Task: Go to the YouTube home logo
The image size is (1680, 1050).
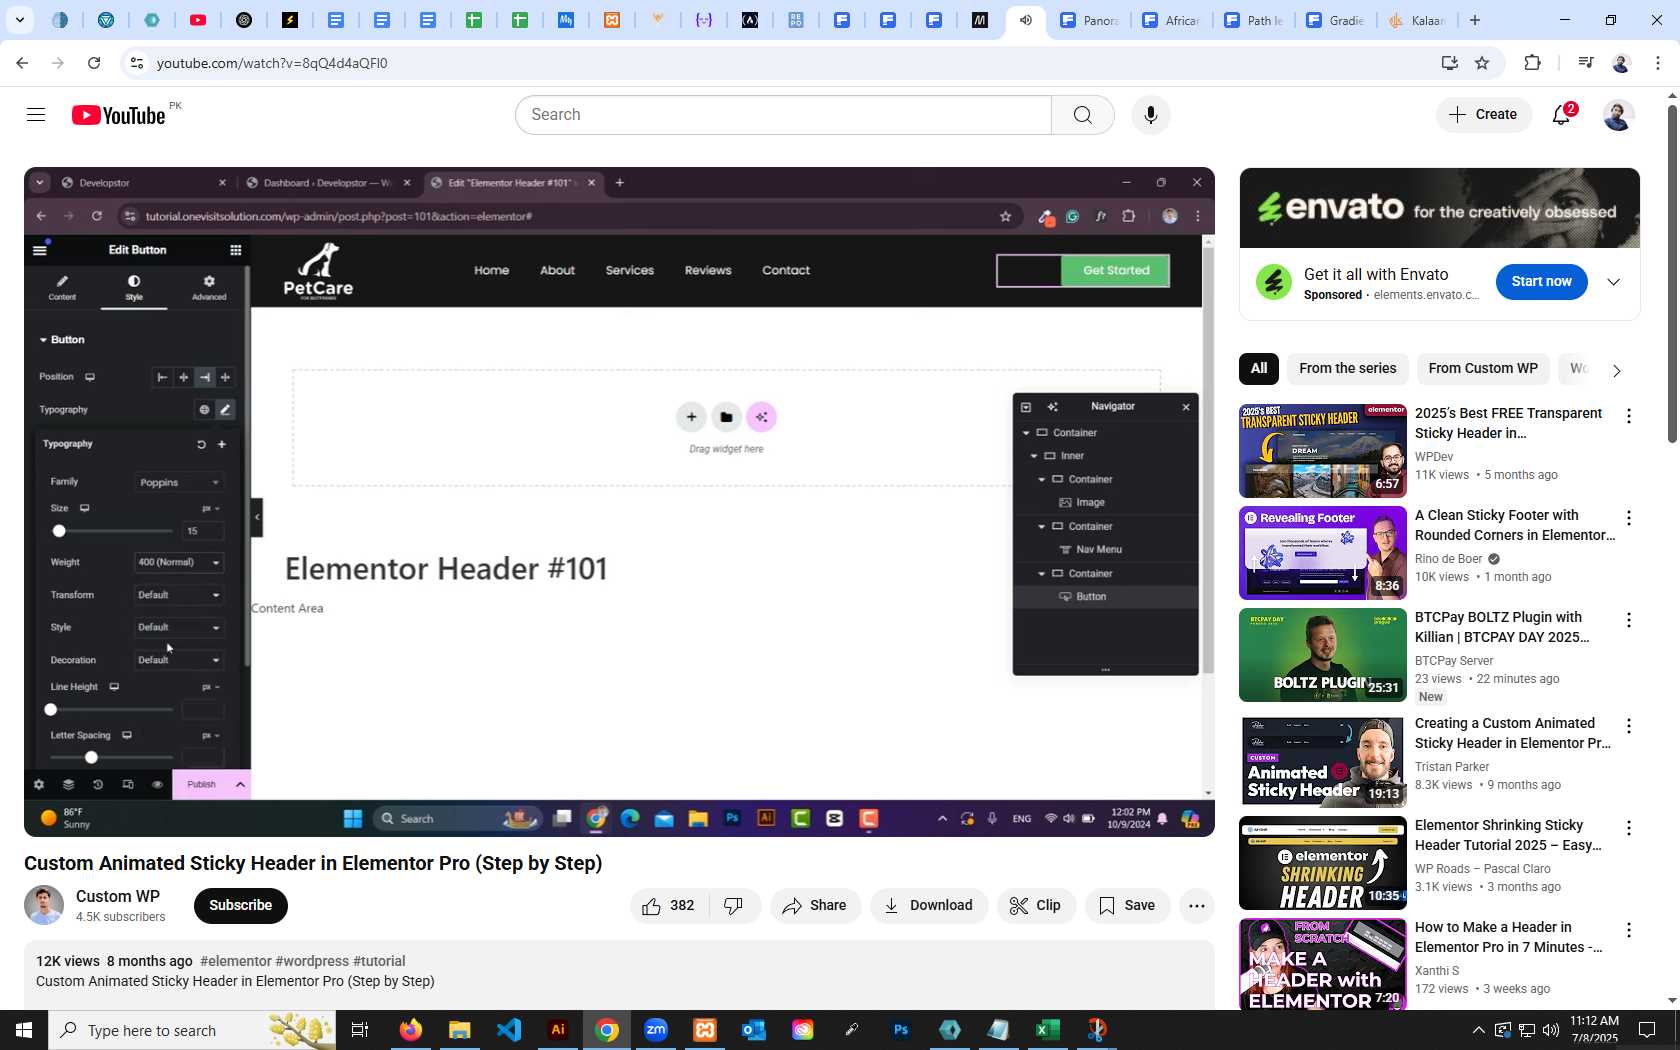Action: pos(118,115)
